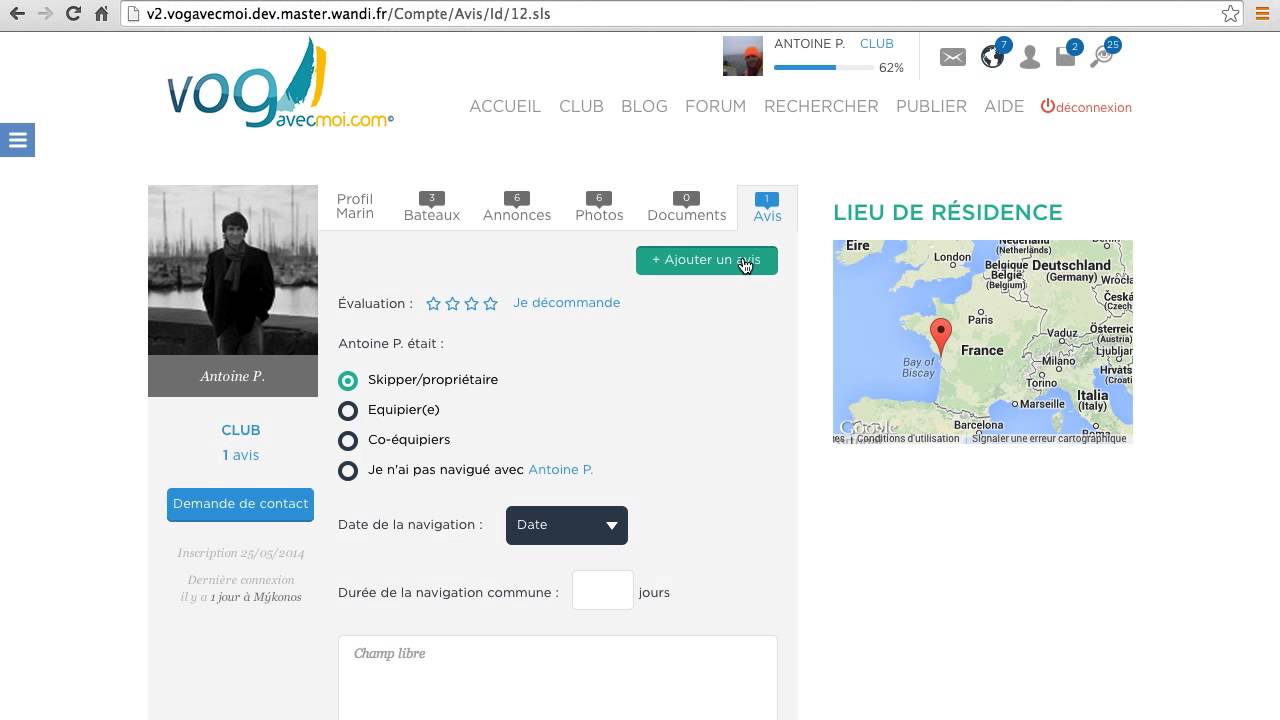Reload the page with refresh icon
Image resolution: width=1280 pixels, height=720 pixels.
(73, 14)
